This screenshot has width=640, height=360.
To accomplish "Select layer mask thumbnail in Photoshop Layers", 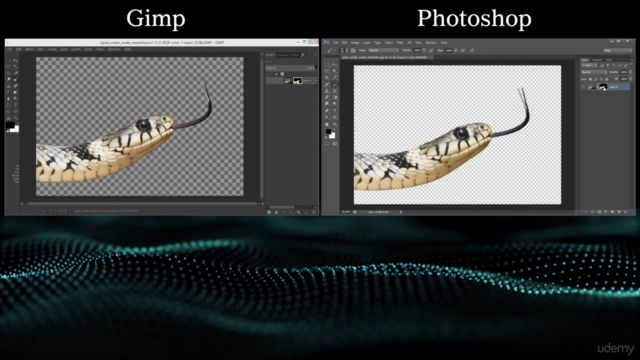I will click(603, 87).
